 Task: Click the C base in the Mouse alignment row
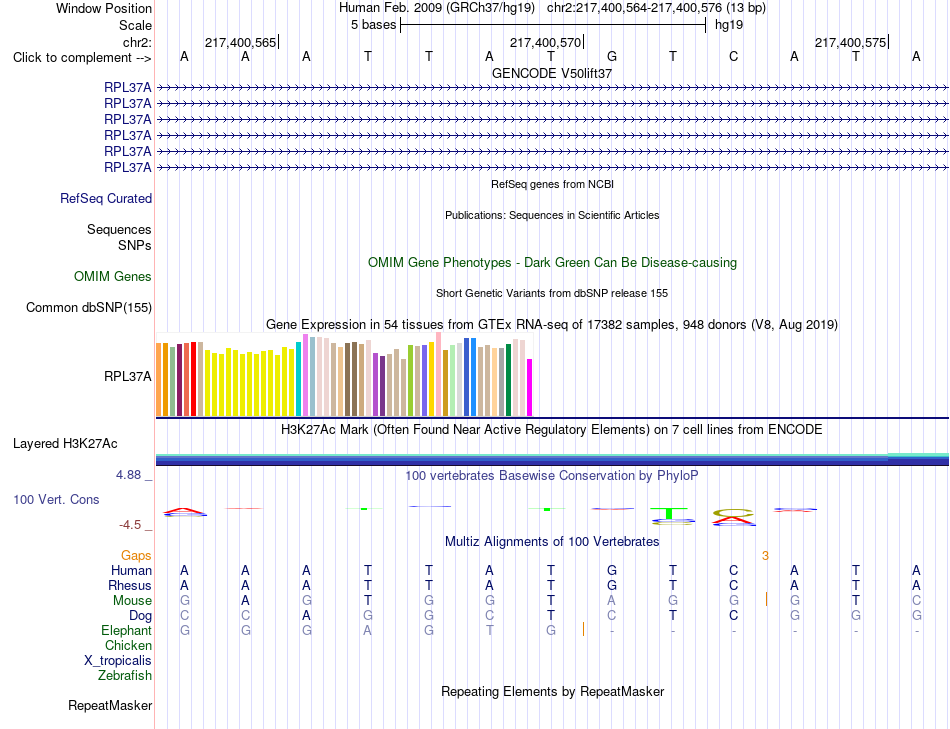[916, 601]
